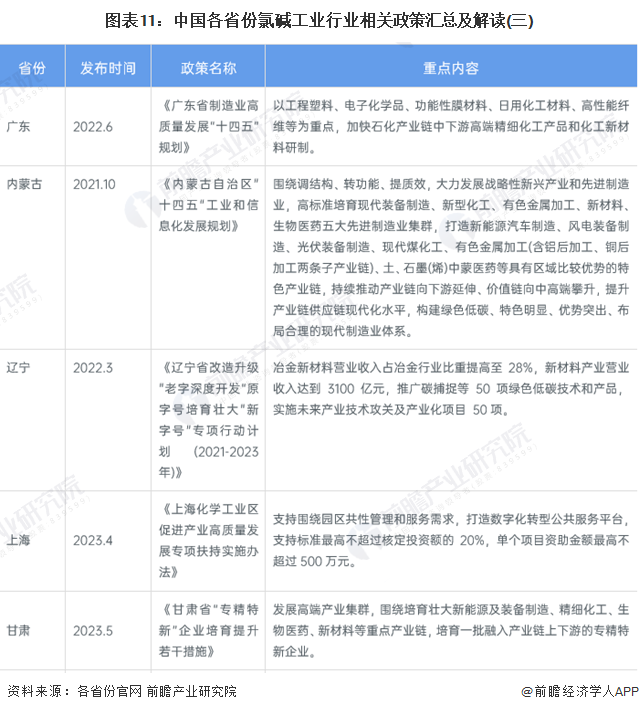639x712 pixels.
Task: Click policy name 《广东省制造业高质量发展"十四五"规划》
Action: tap(208, 126)
